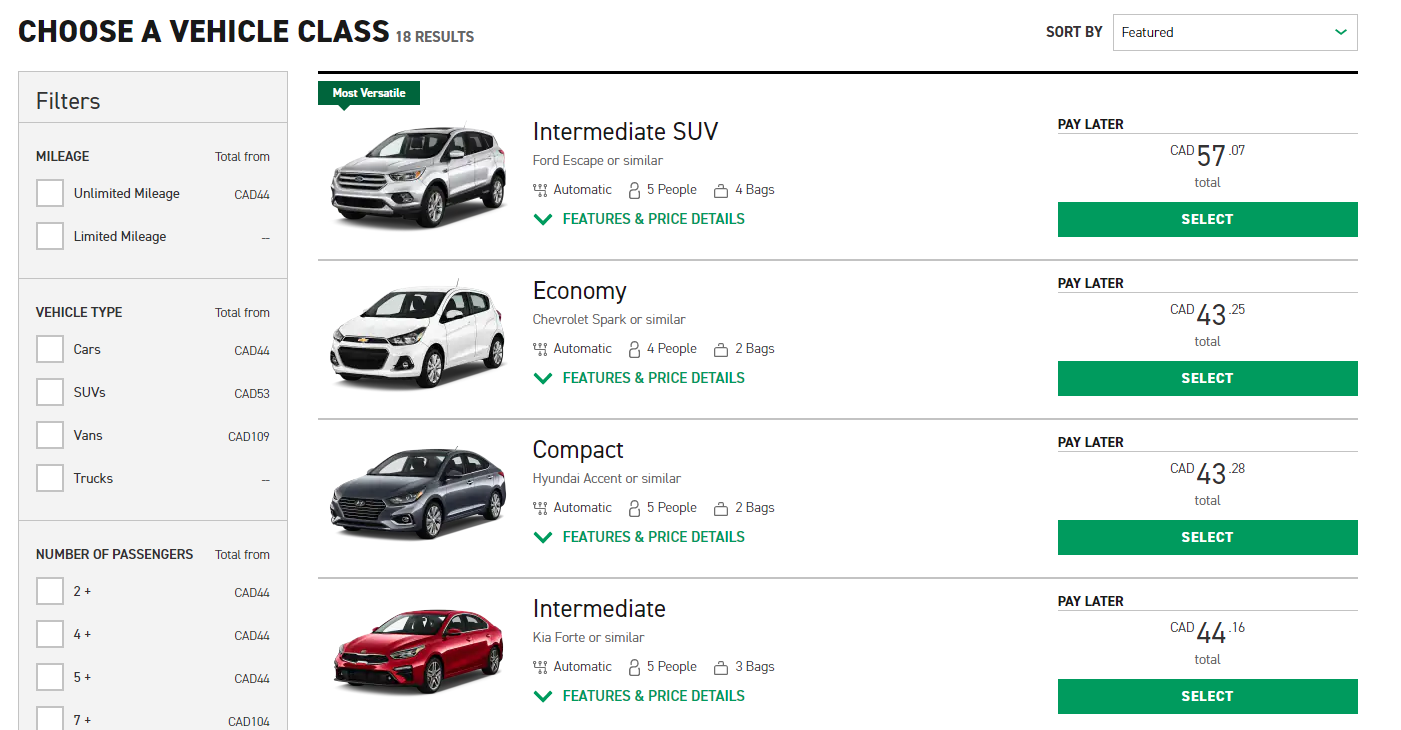Click the Most Versatile badge
This screenshot has width=1401, height=730.
click(x=369, y=93)
